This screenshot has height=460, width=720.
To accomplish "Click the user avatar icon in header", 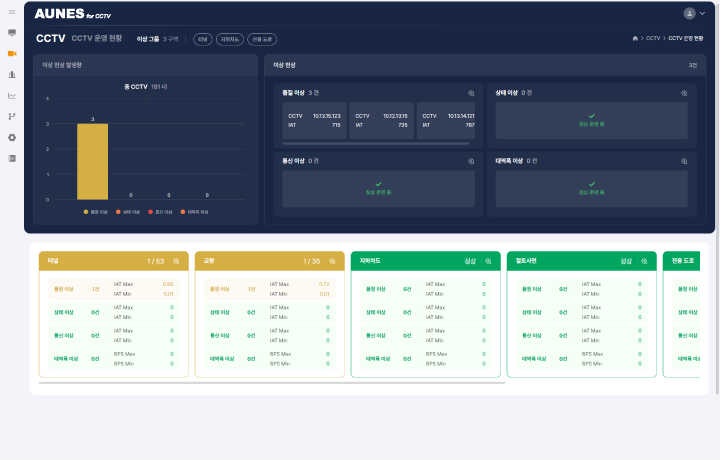I will [689, 13].
